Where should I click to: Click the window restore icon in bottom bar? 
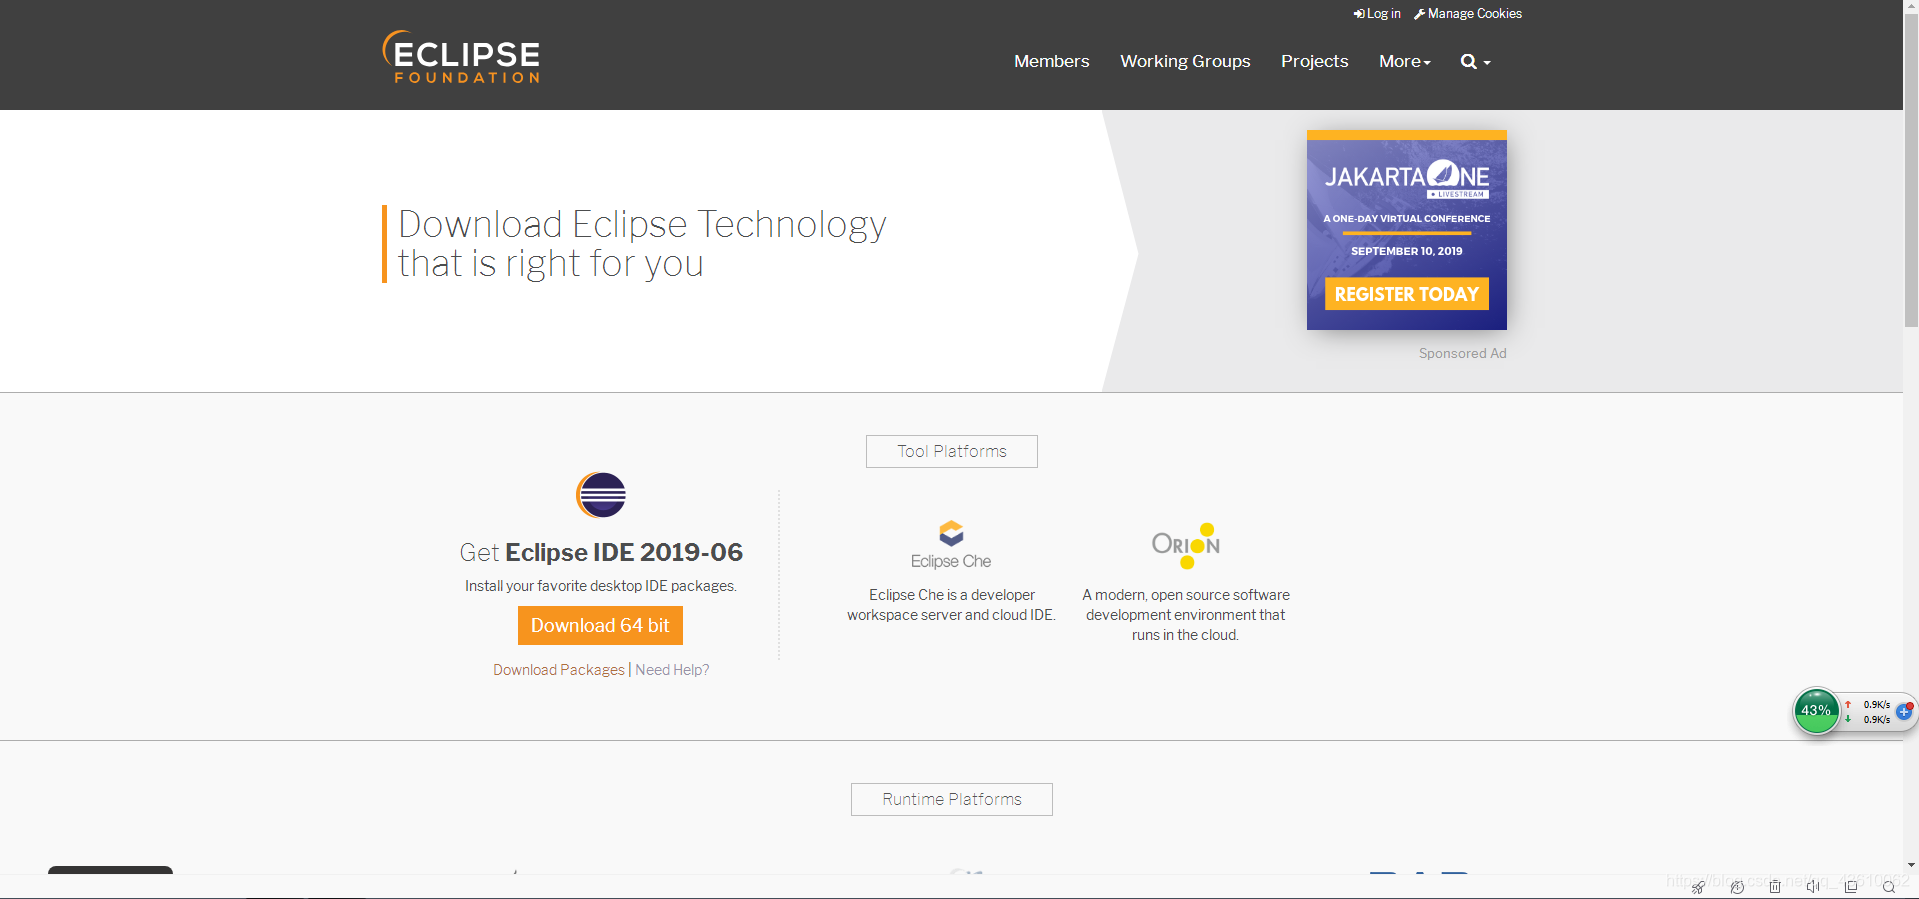[1851, 887]
